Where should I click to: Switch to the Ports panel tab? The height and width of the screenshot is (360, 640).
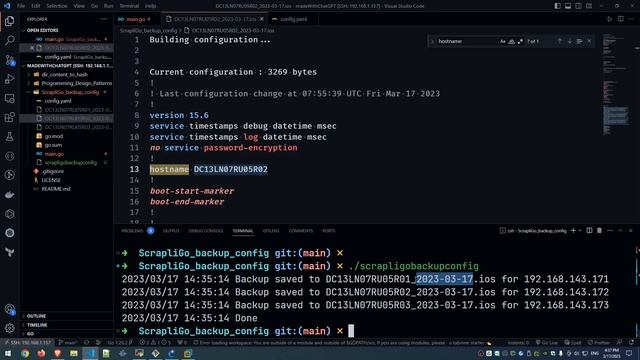pos(329,231)
